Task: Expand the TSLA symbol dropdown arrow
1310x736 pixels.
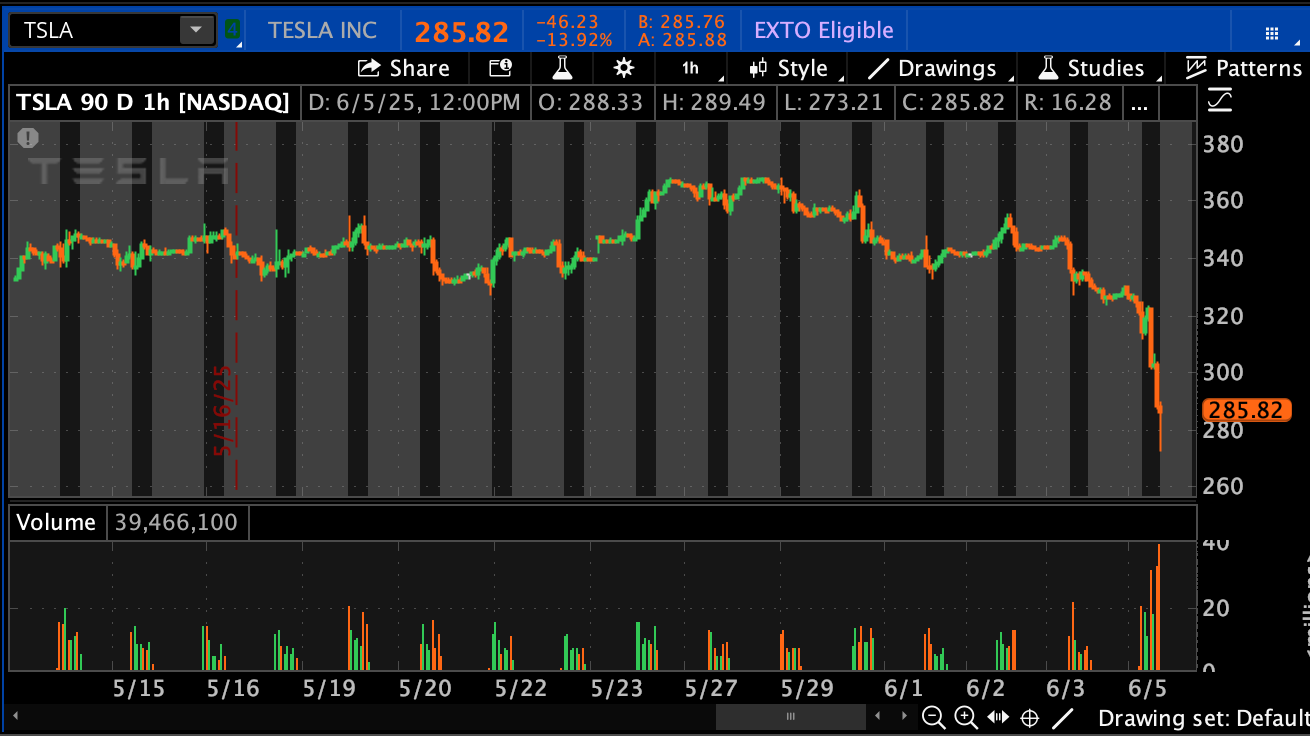Action: 195,30
